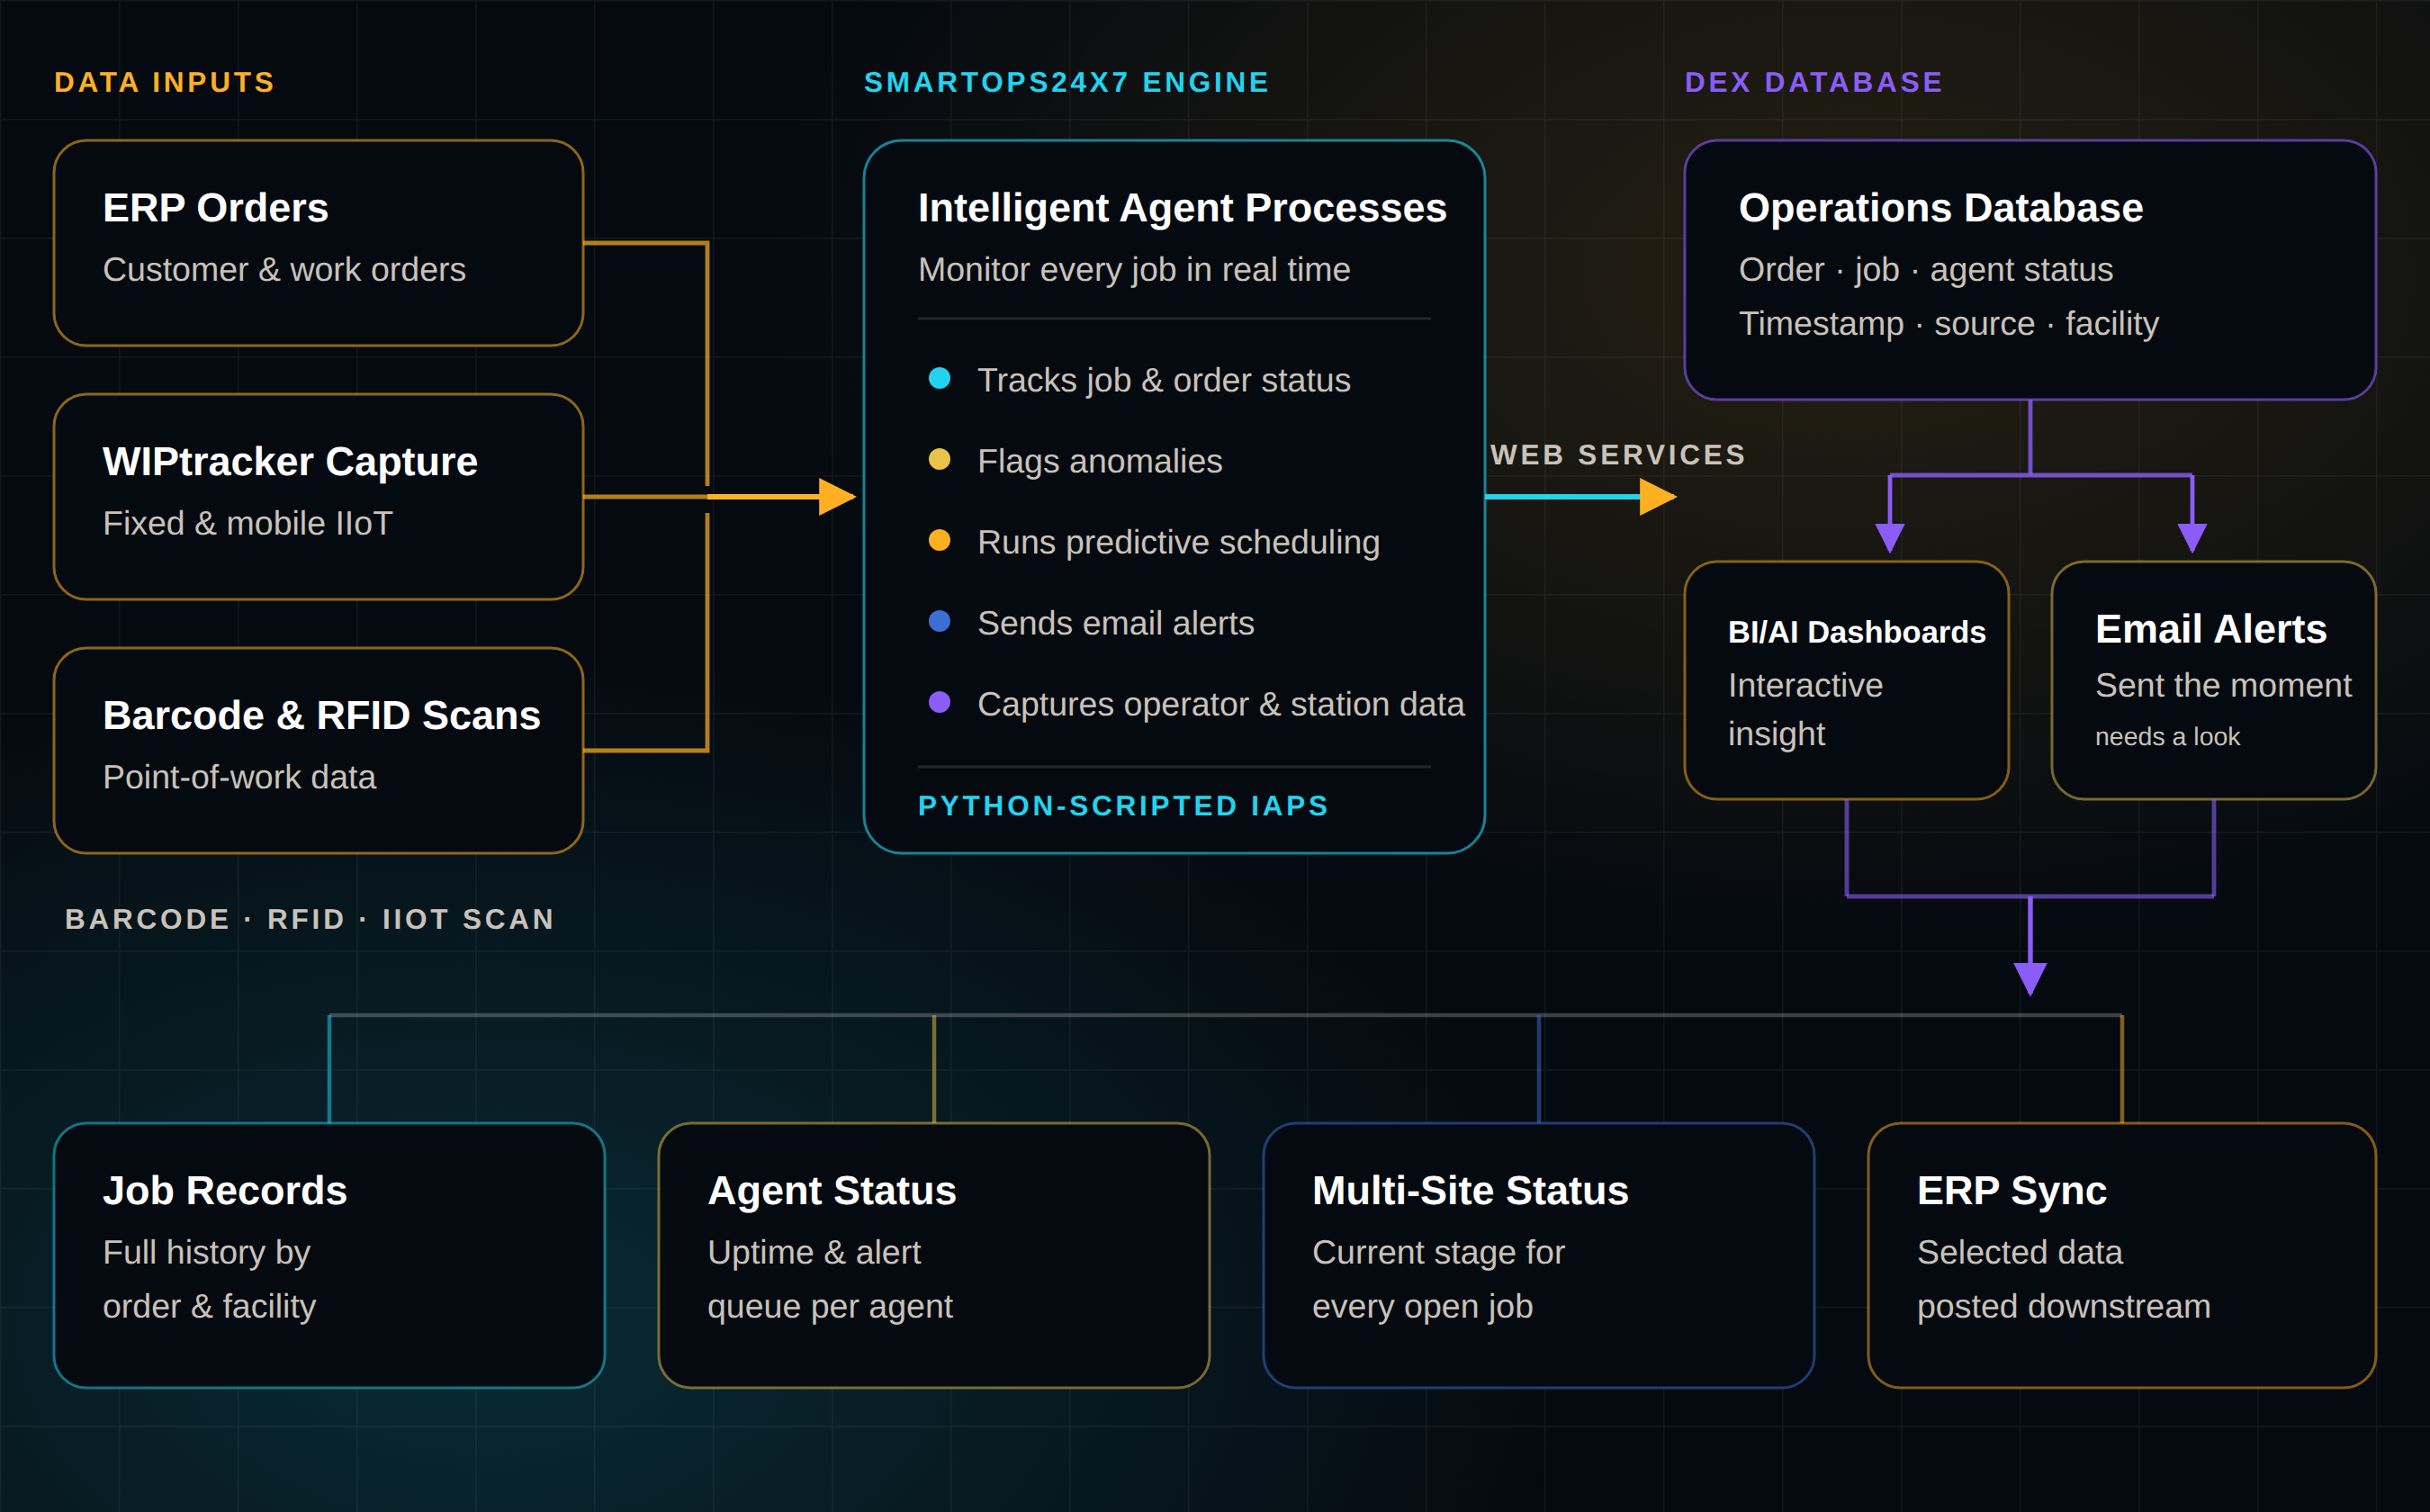The width and height of the screenshot is (2430, 1512).
Task: Click the yellow dot beside Flags anomalies
Action: [939, 459]
